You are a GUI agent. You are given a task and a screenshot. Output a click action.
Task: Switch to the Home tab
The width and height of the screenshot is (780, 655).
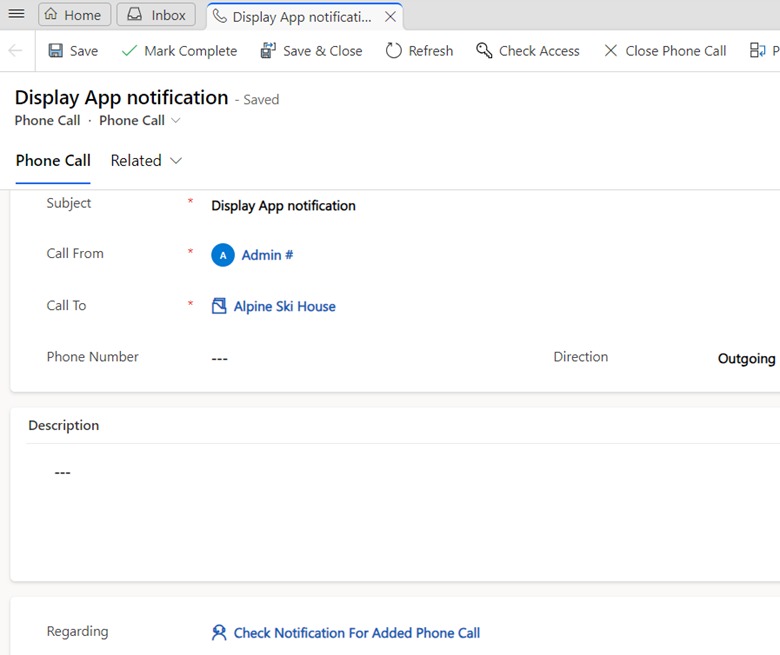coord(74,14)
